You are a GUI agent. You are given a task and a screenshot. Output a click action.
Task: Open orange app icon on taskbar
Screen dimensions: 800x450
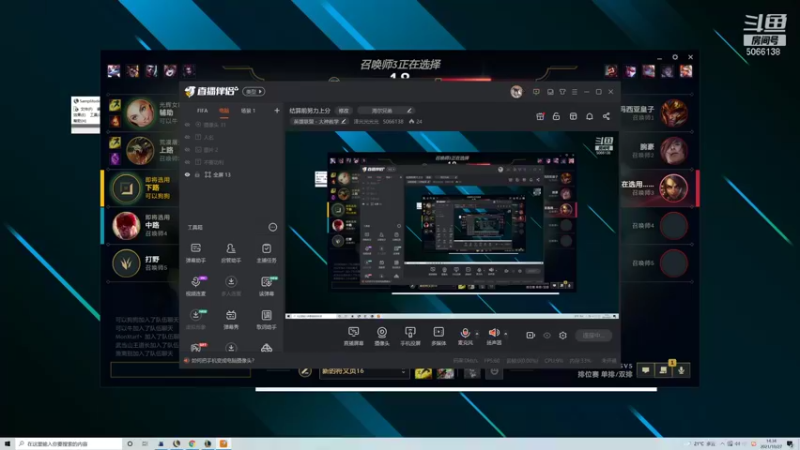coord(223,444)
